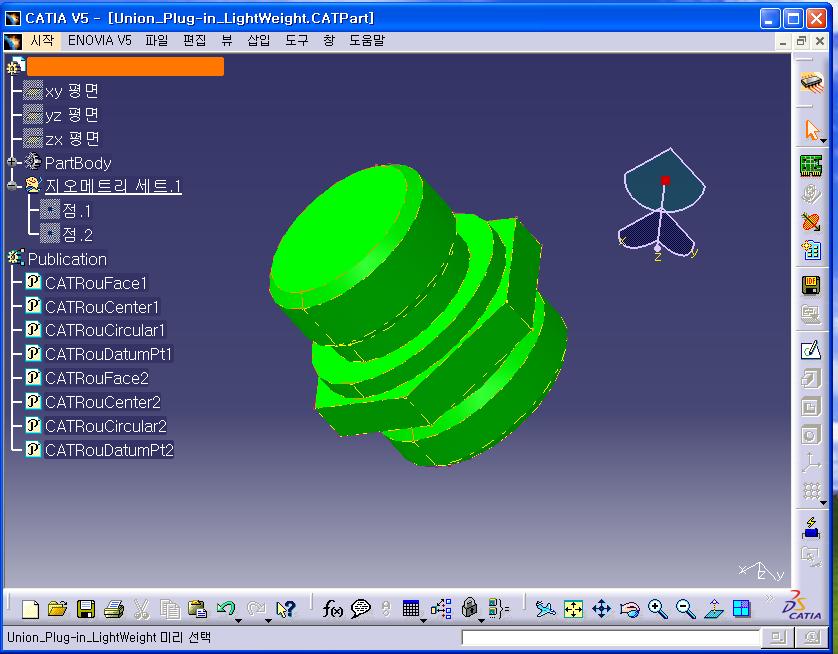Select CATRouFace1 in the Publication tree
Screen dimensions: 838x654
point(96,283)
